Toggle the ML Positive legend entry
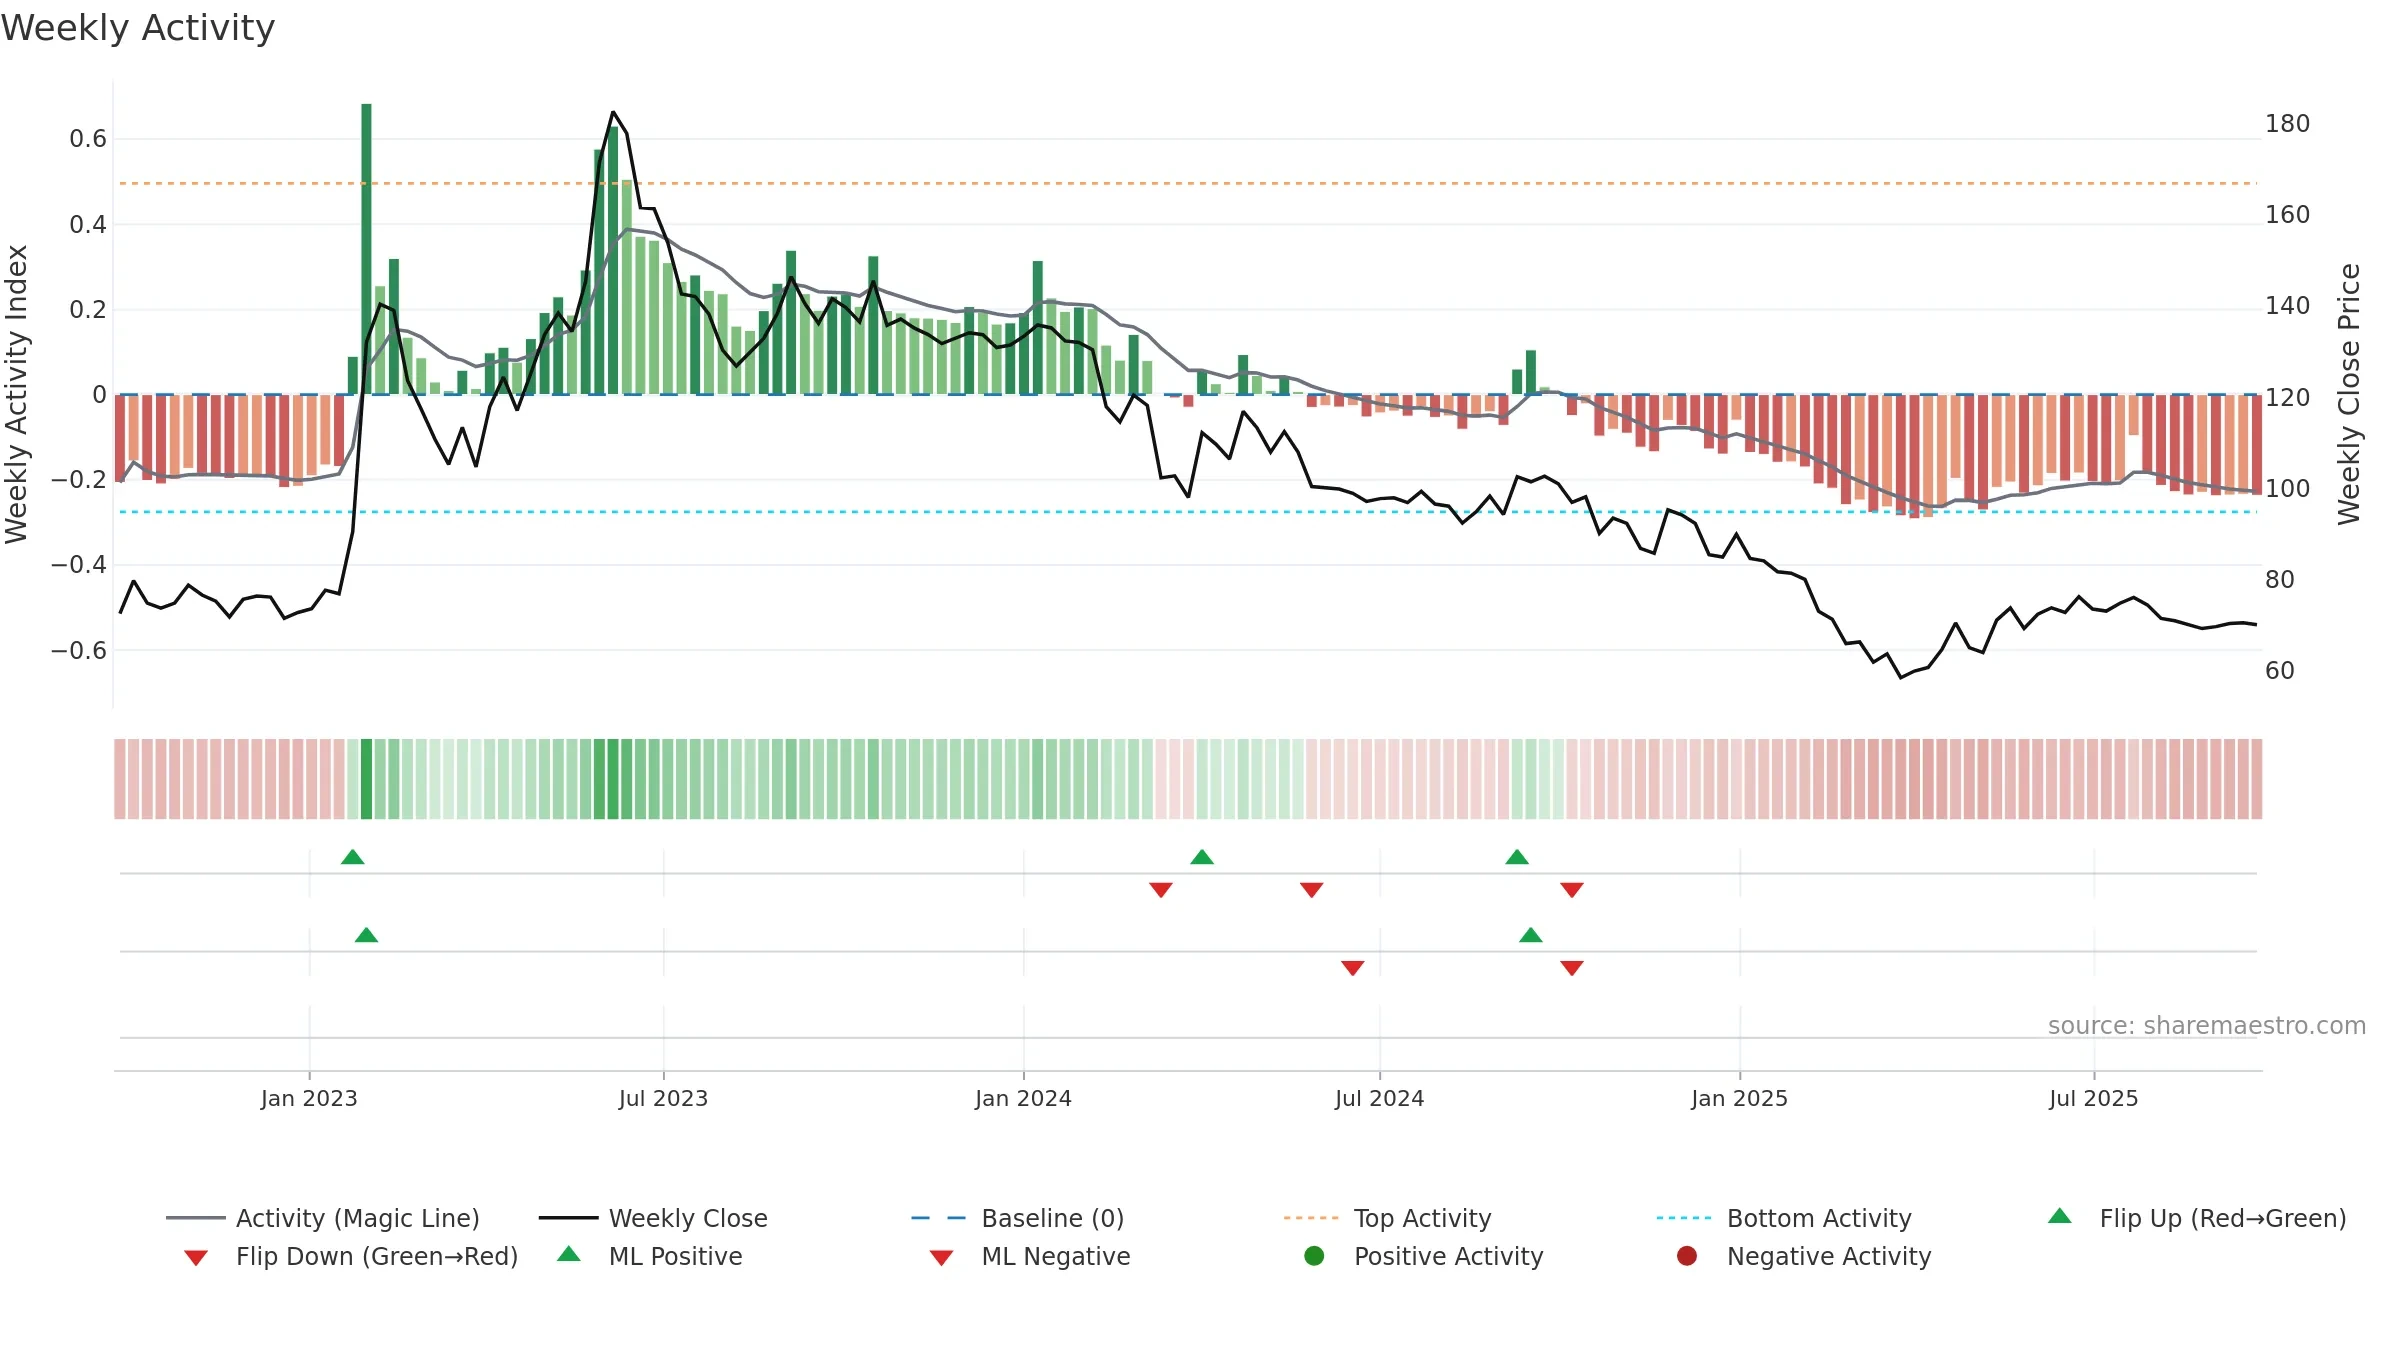2400x1350 pixels. pyautogui.click(x=650, y=1256)
